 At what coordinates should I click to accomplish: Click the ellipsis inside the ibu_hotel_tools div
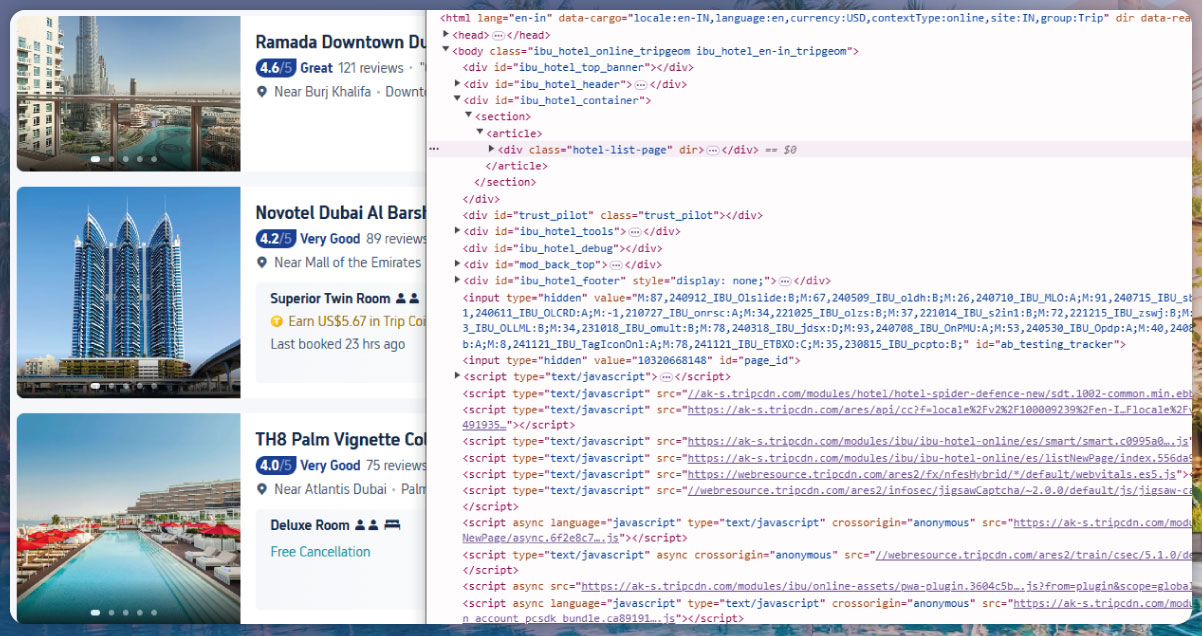(x=635, y=232)
